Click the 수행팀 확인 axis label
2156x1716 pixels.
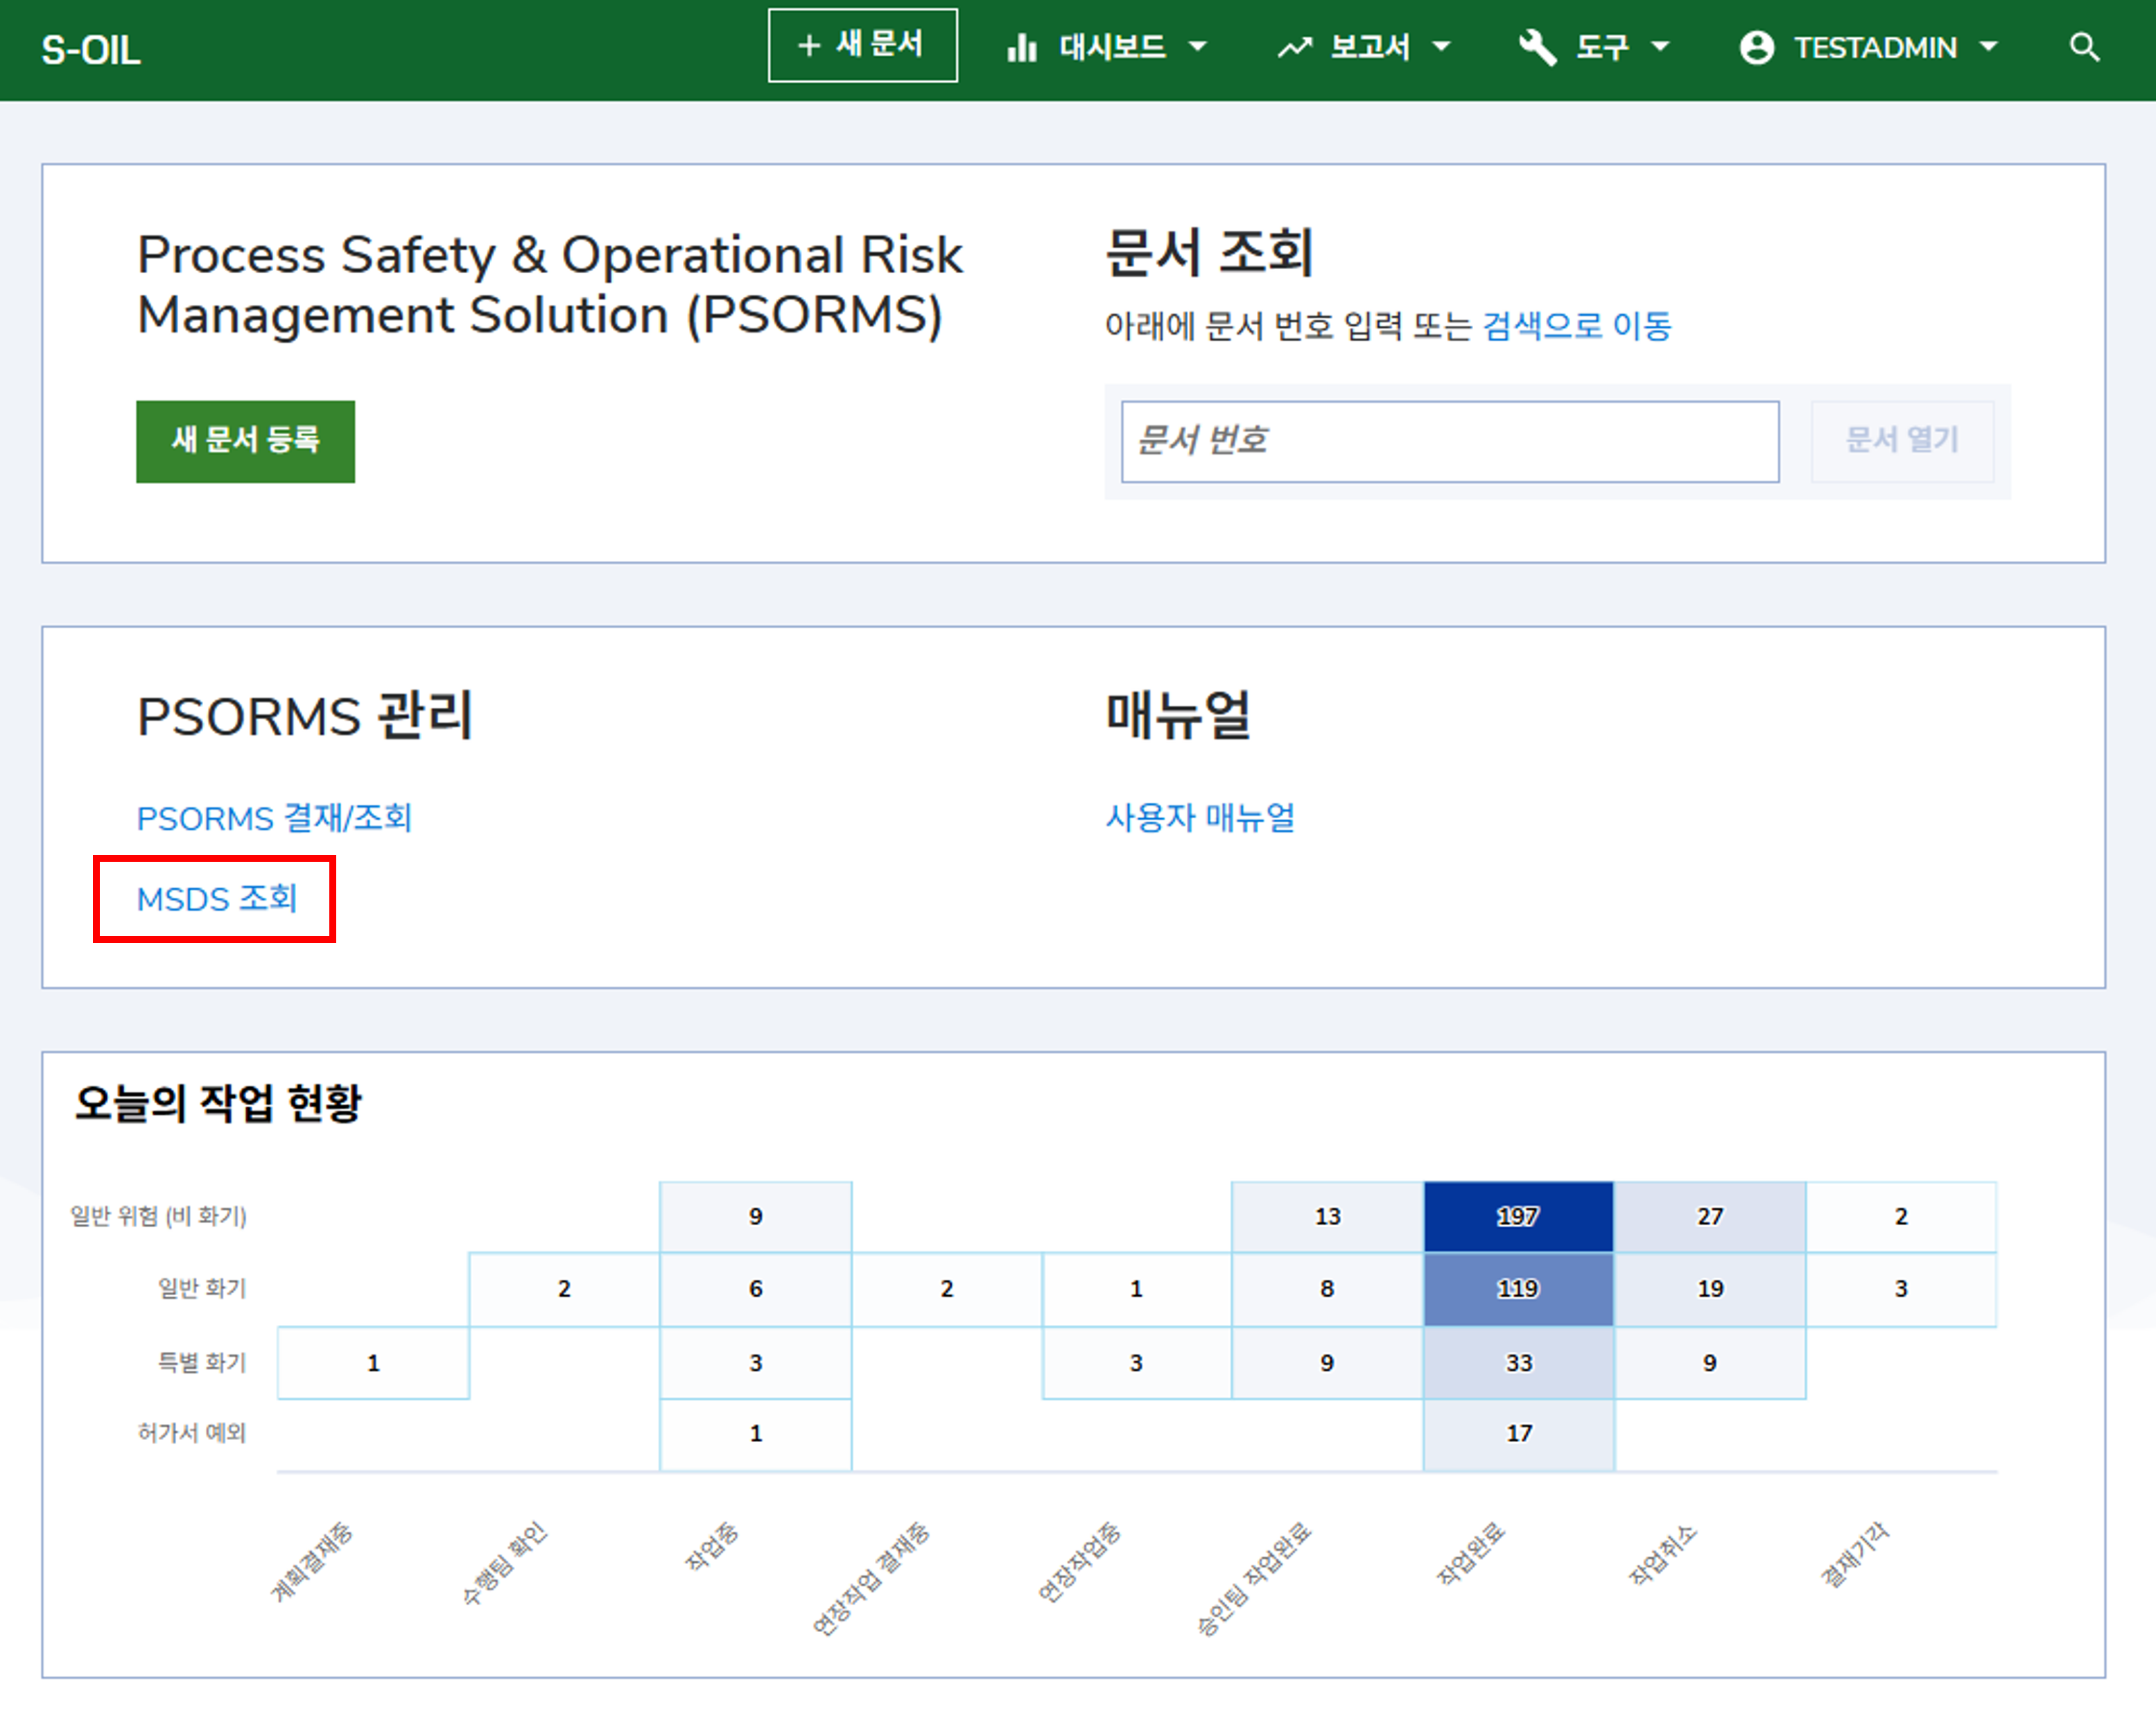click(x=504, y=1563)
